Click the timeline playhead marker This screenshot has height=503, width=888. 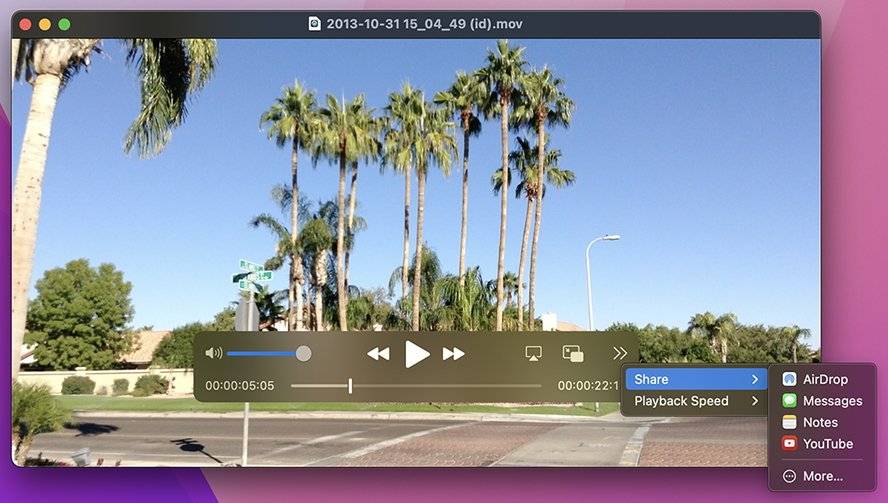click(x=351, y=386)
